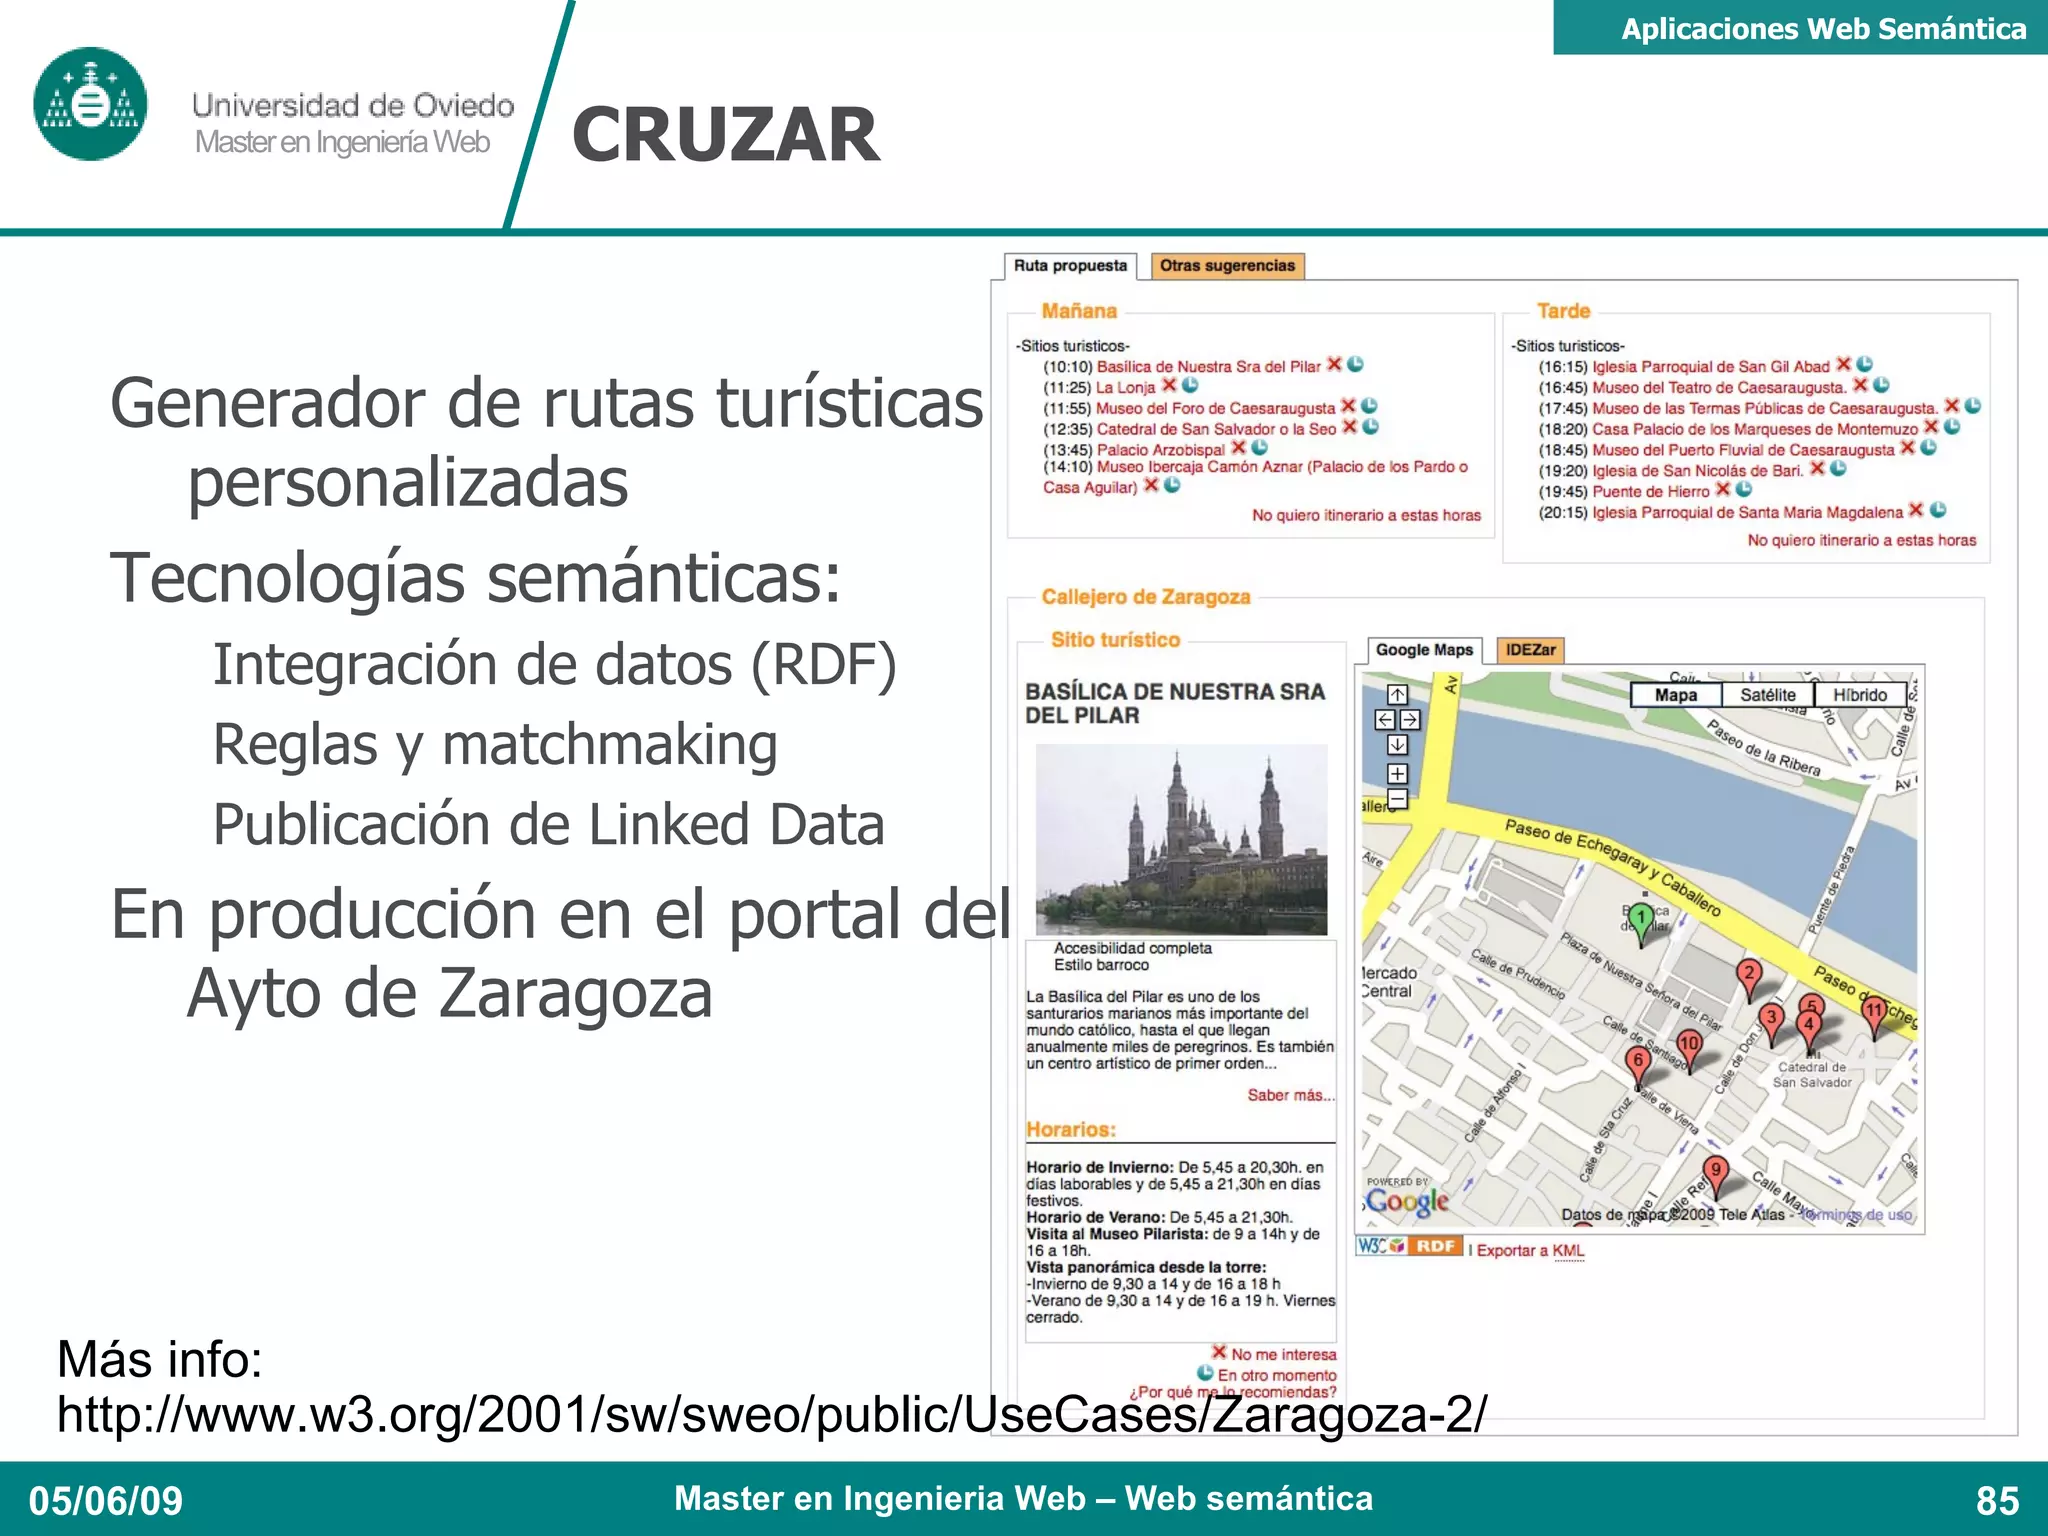The width and height of the screenshot is (2048, 1536).
Task: Click 'En otro momento' option
Action: 1276,1376
